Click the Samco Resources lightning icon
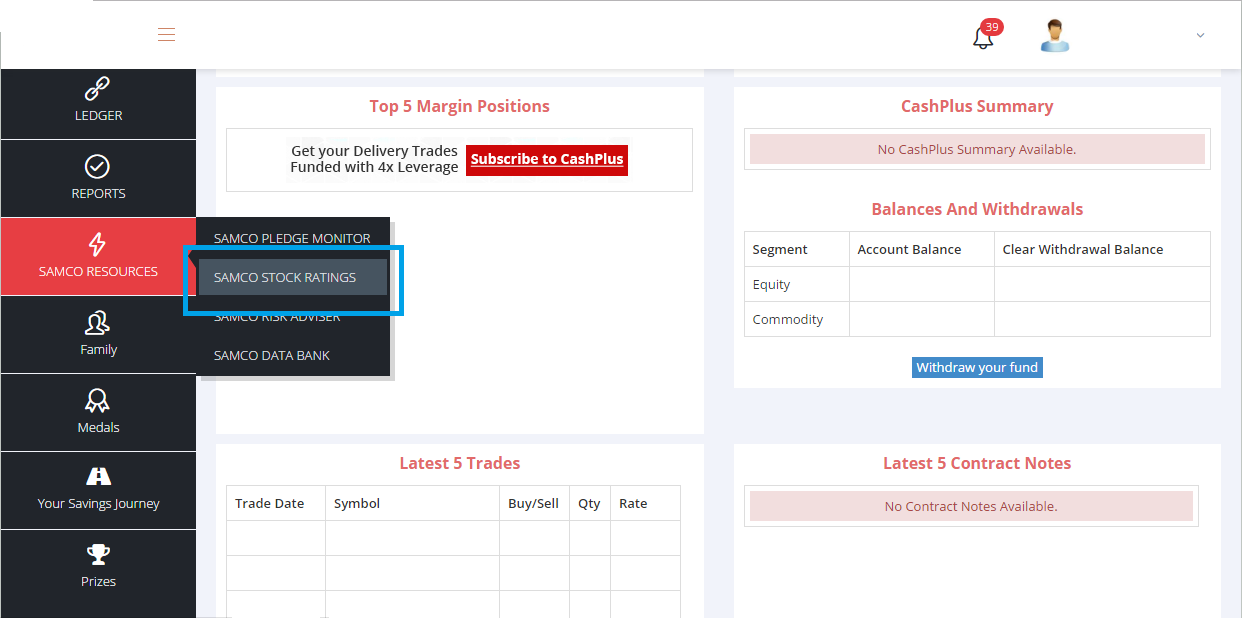The height and width of the screenshot is (618, 1242). tap(98, 244)
